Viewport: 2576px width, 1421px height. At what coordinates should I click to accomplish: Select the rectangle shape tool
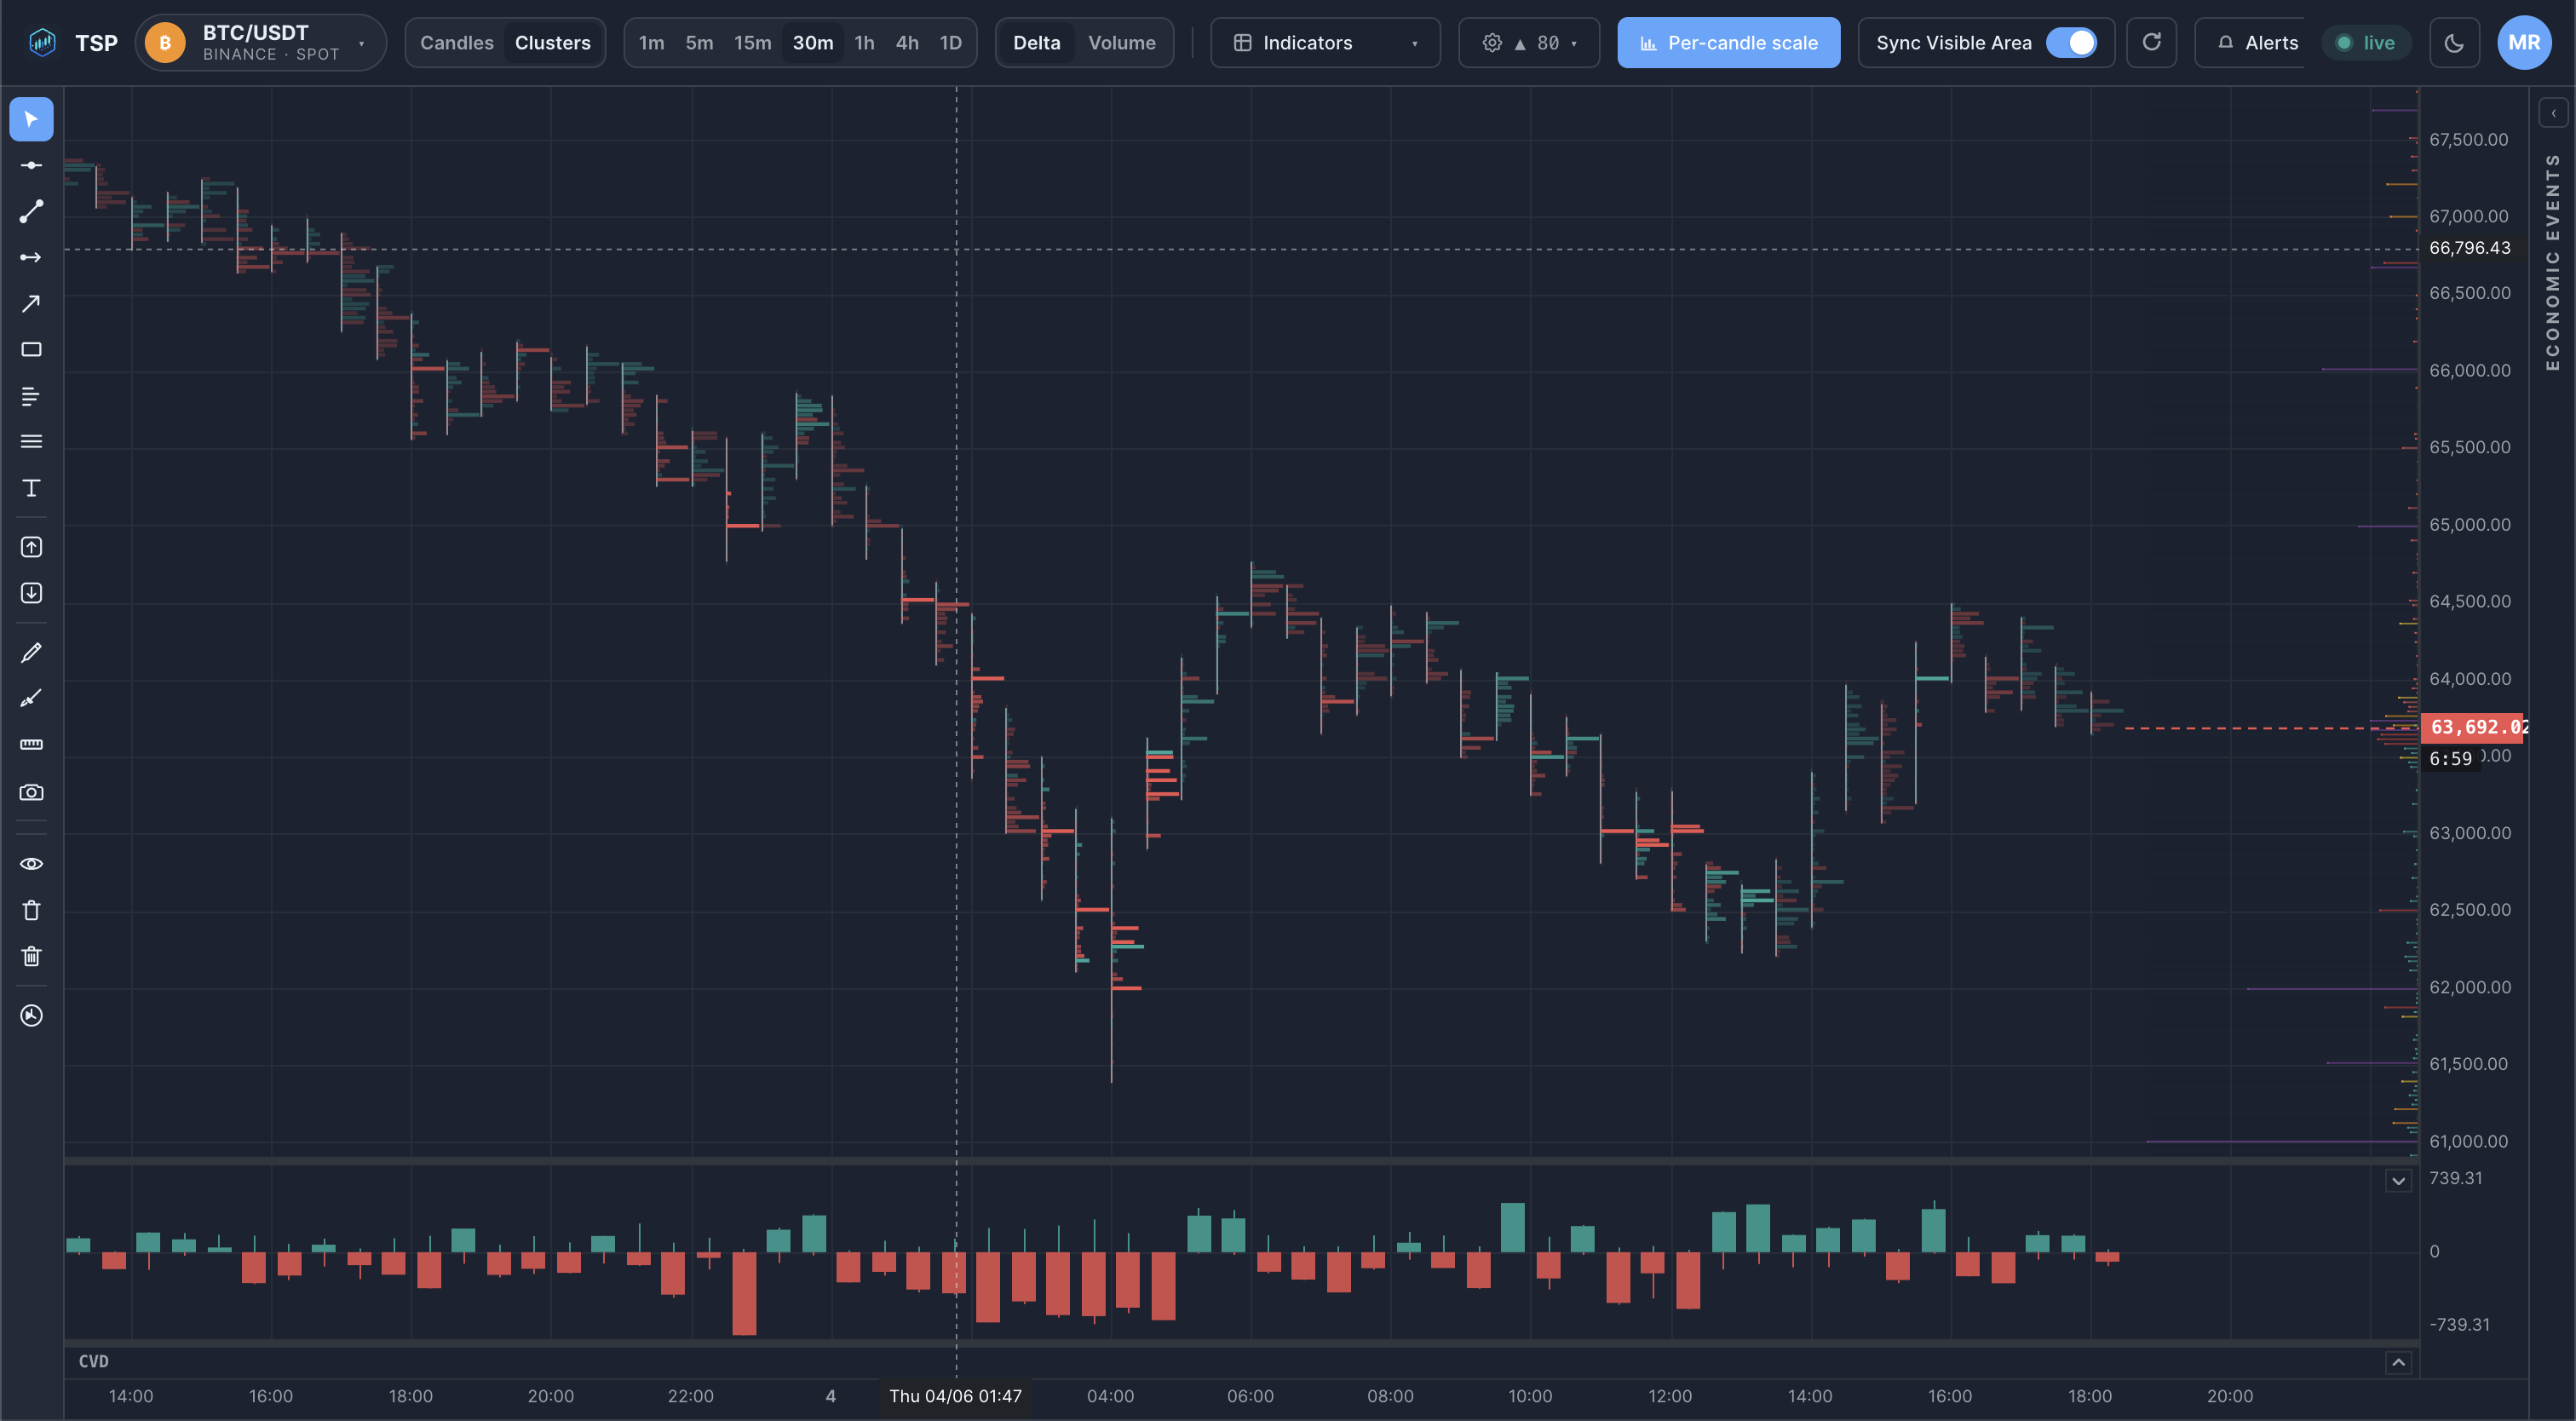tap(31, 349)
